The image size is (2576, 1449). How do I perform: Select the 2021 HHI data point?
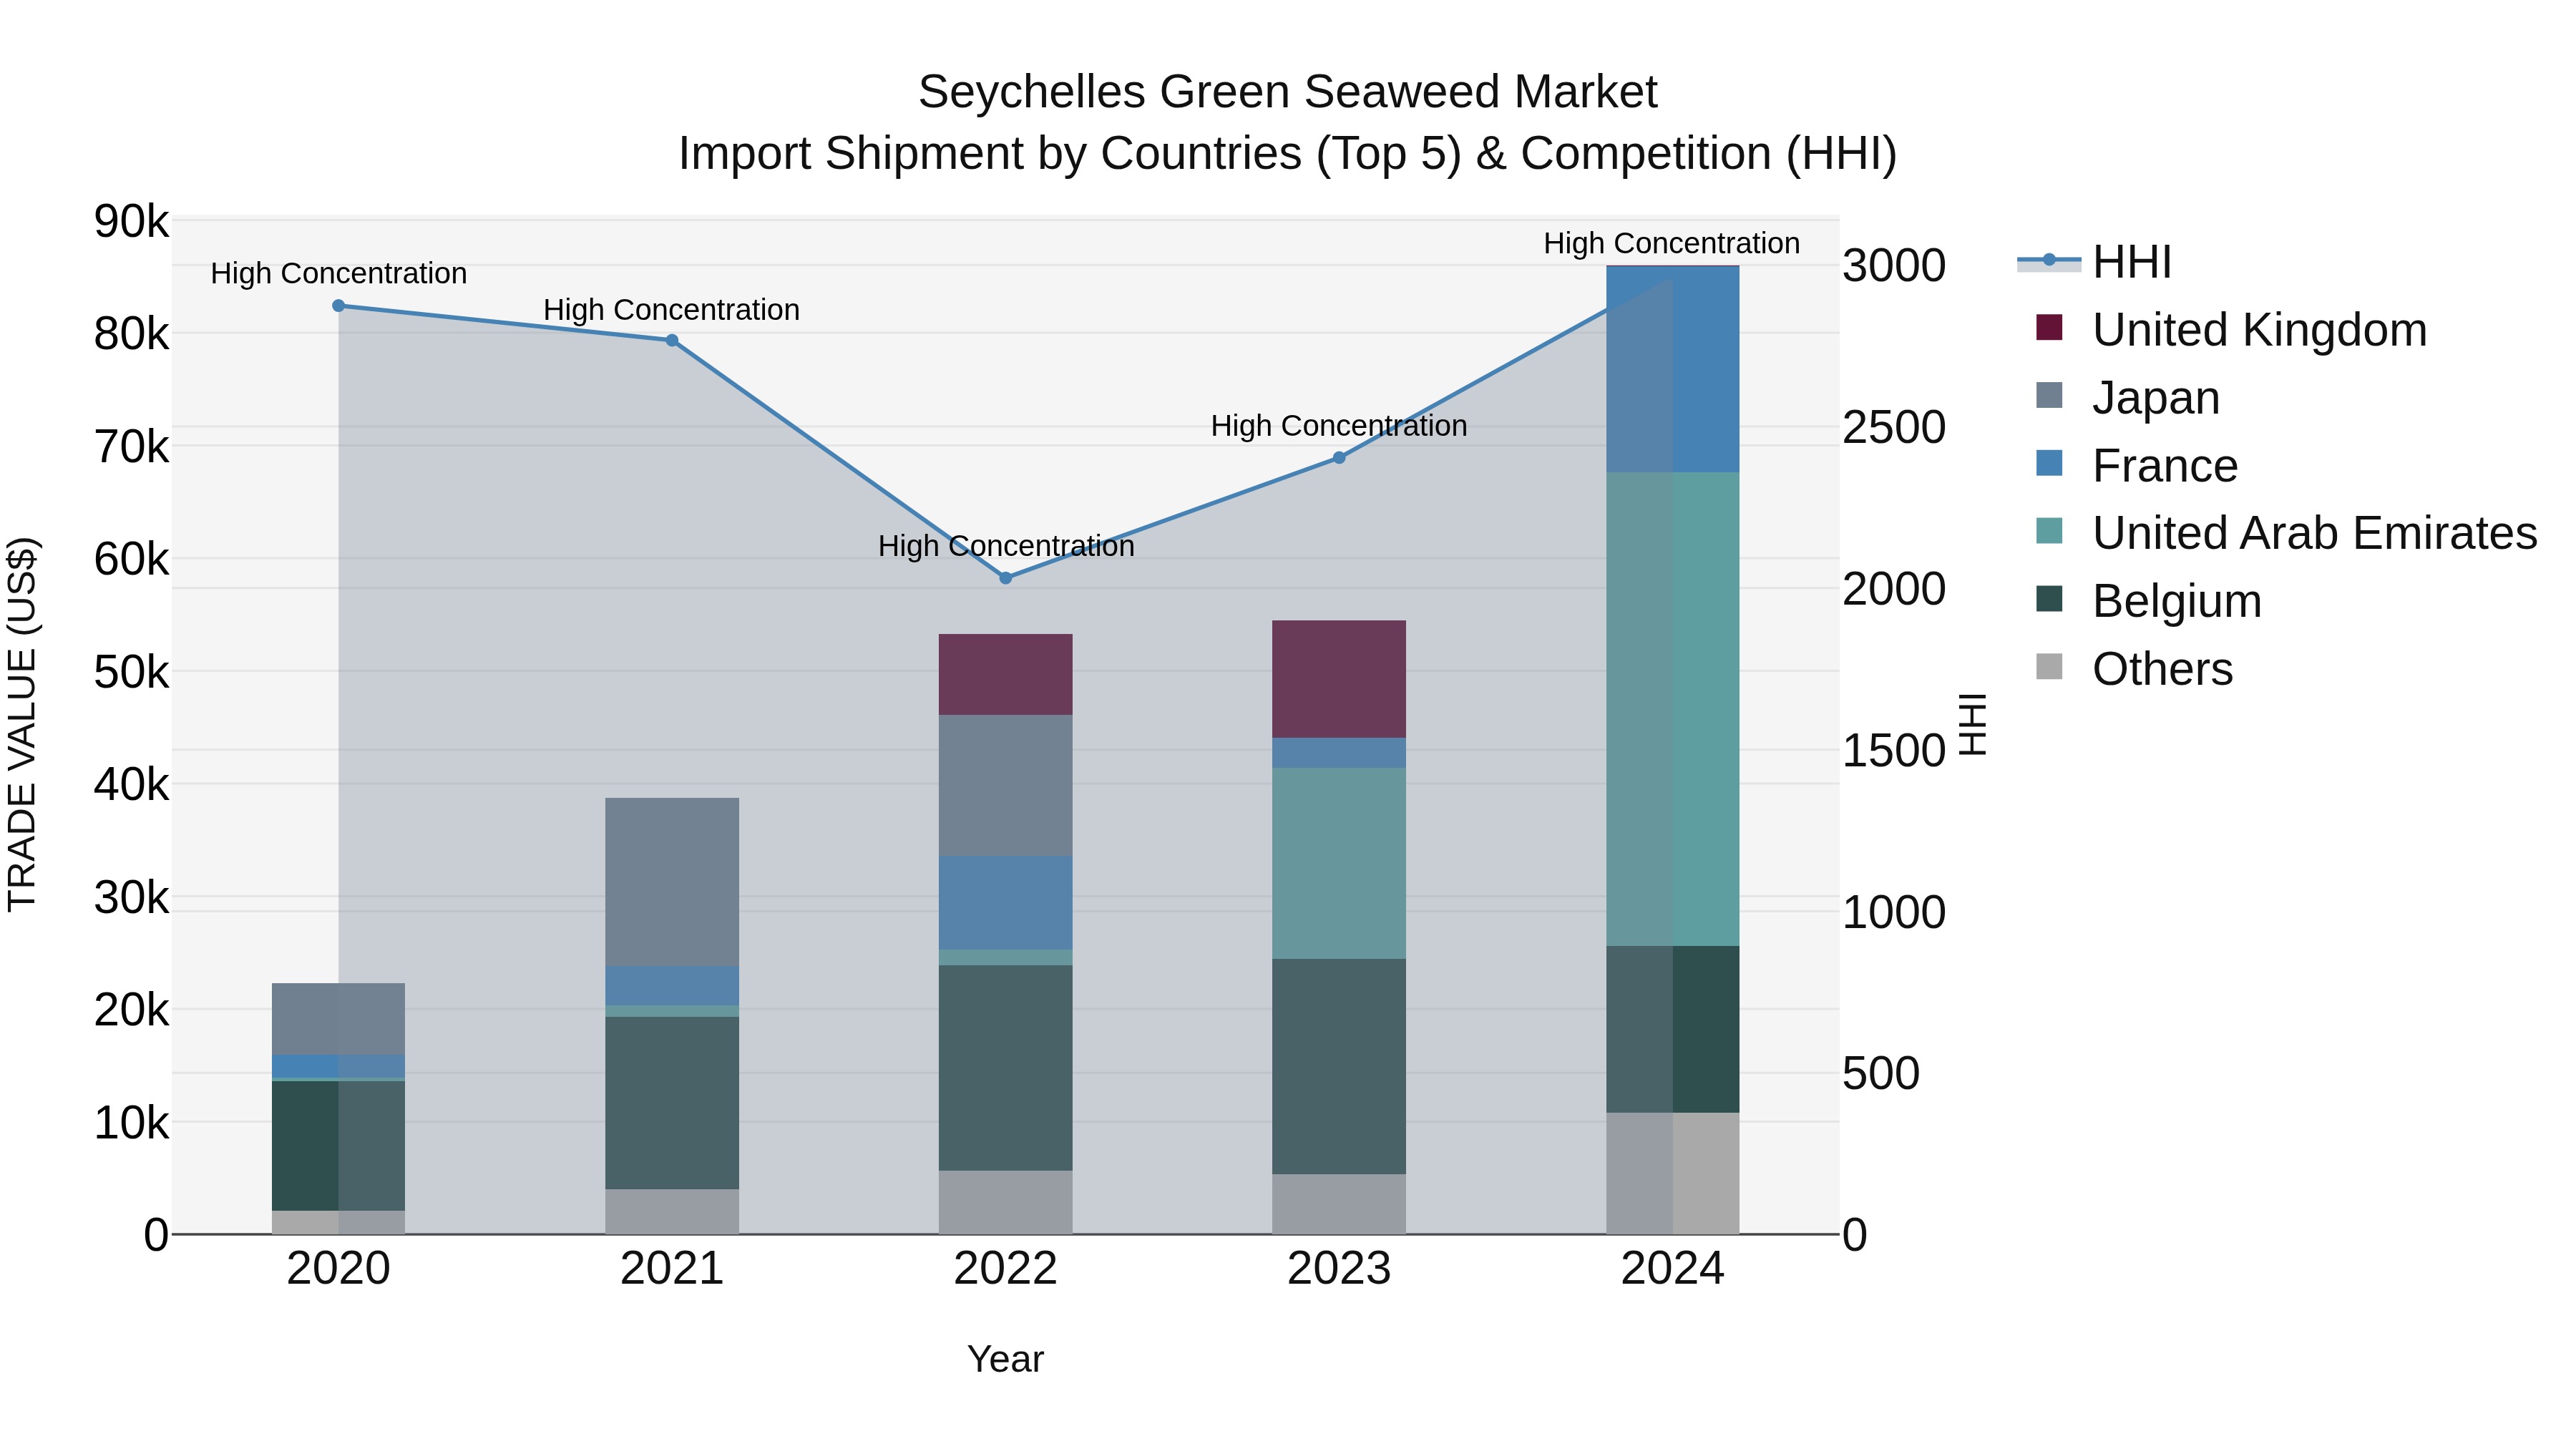pyautogui.click(x=672, y=340)
